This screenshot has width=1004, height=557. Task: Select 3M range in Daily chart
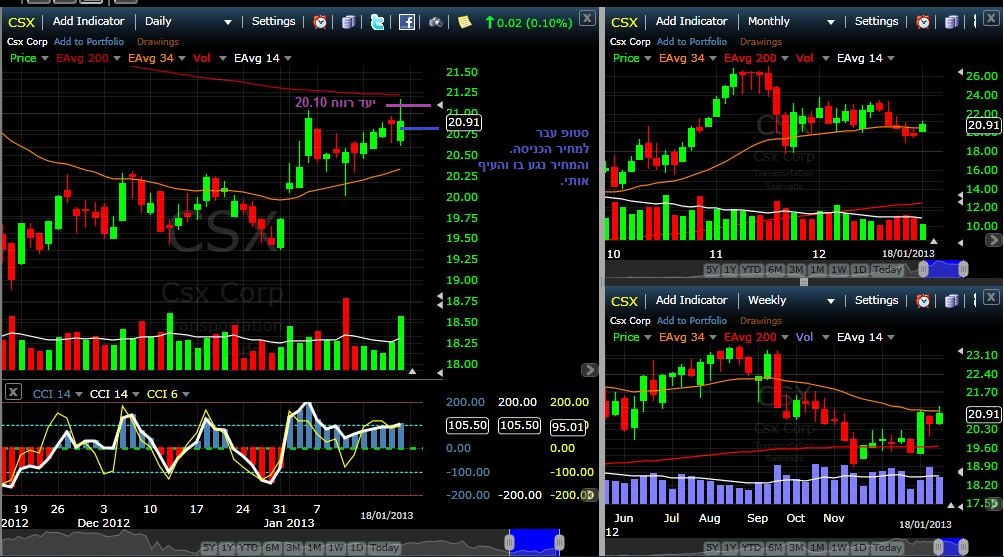pos(293,548)
